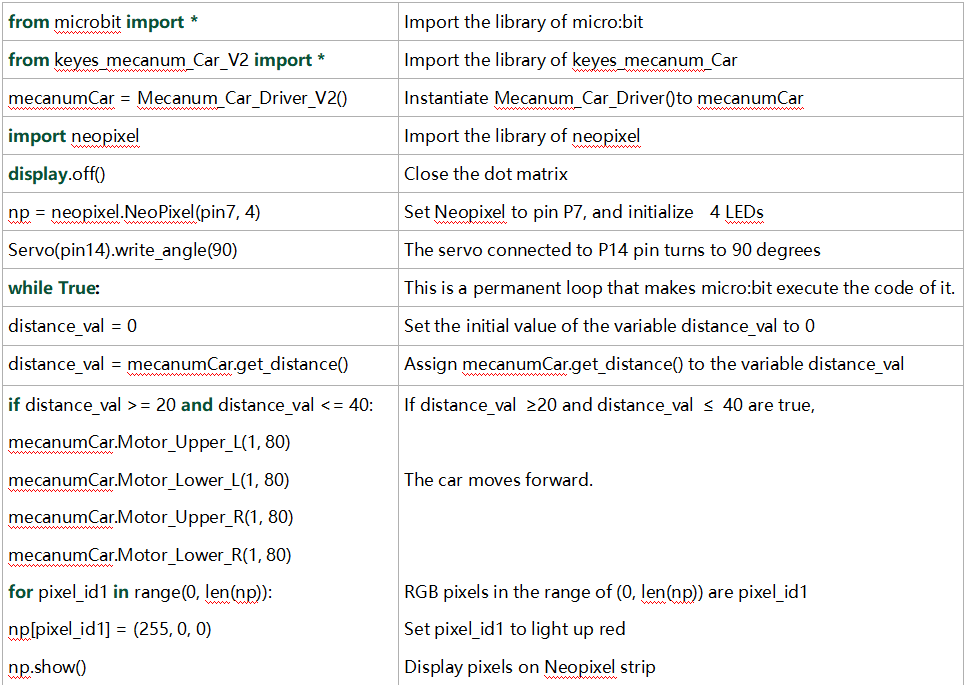
Task: Click the 'Close the dot matrix' description
Action: tap(486, 174)
